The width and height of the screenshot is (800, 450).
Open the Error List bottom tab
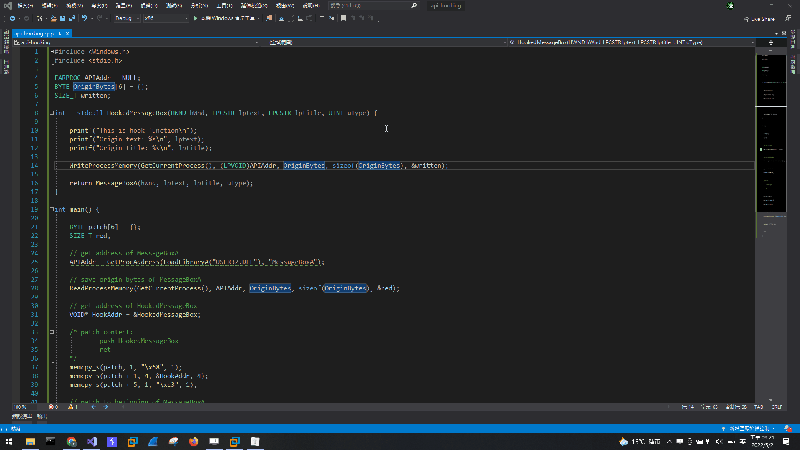pos(22,417)
